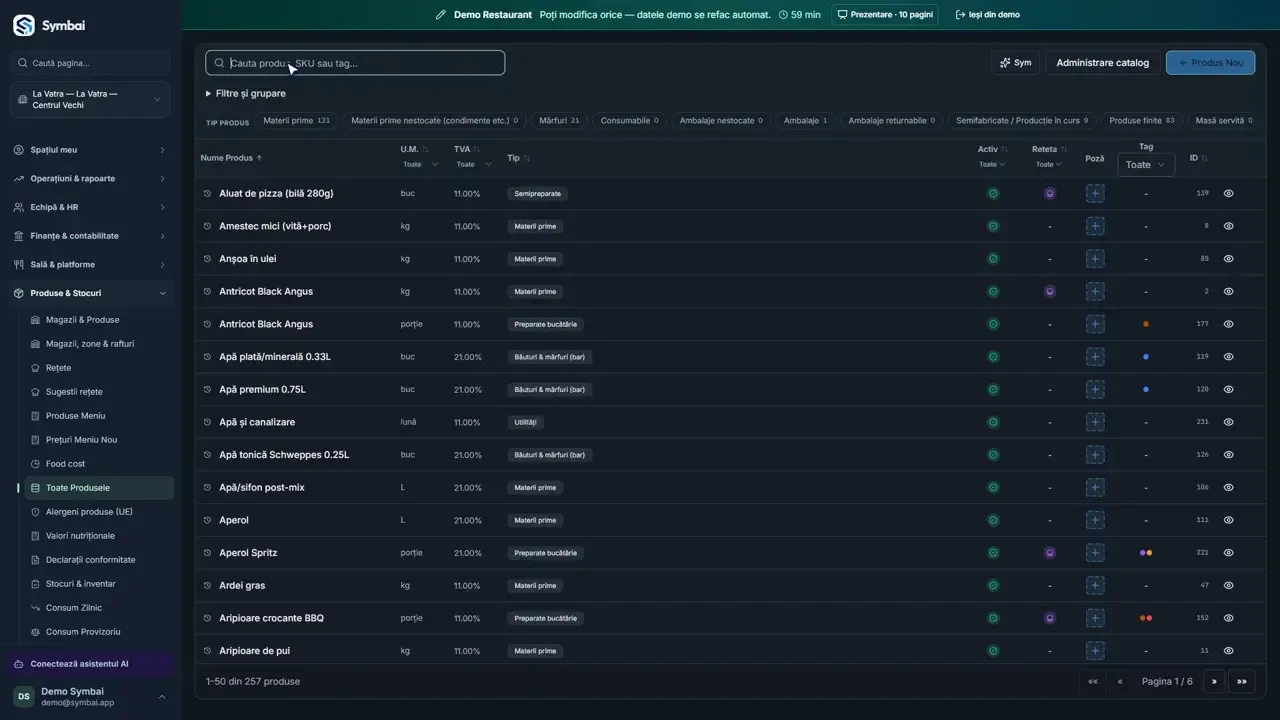View details for Apă/sifon post-mix
This screenshot has width=1280, height=720.
point(1229,488)
